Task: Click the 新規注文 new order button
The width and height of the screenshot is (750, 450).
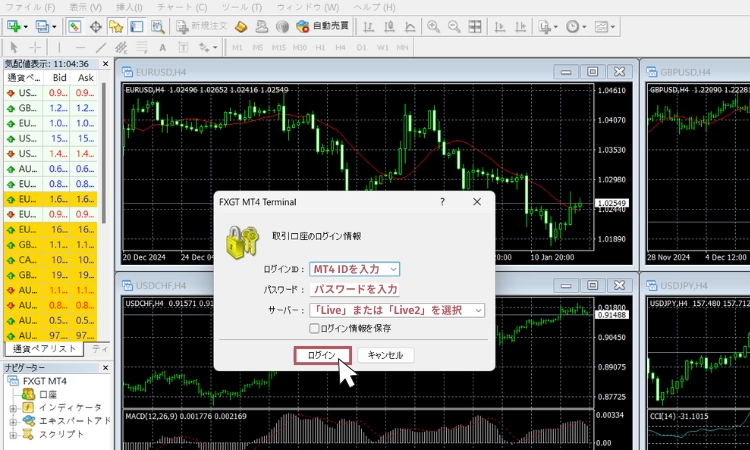Action: (201, 26)
